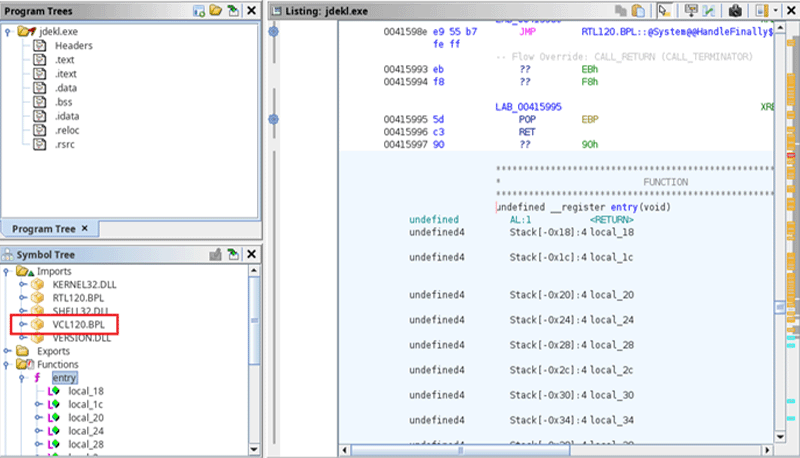Select the .data section
This screenshot has height=458, width=800.
tap(66, 88)
